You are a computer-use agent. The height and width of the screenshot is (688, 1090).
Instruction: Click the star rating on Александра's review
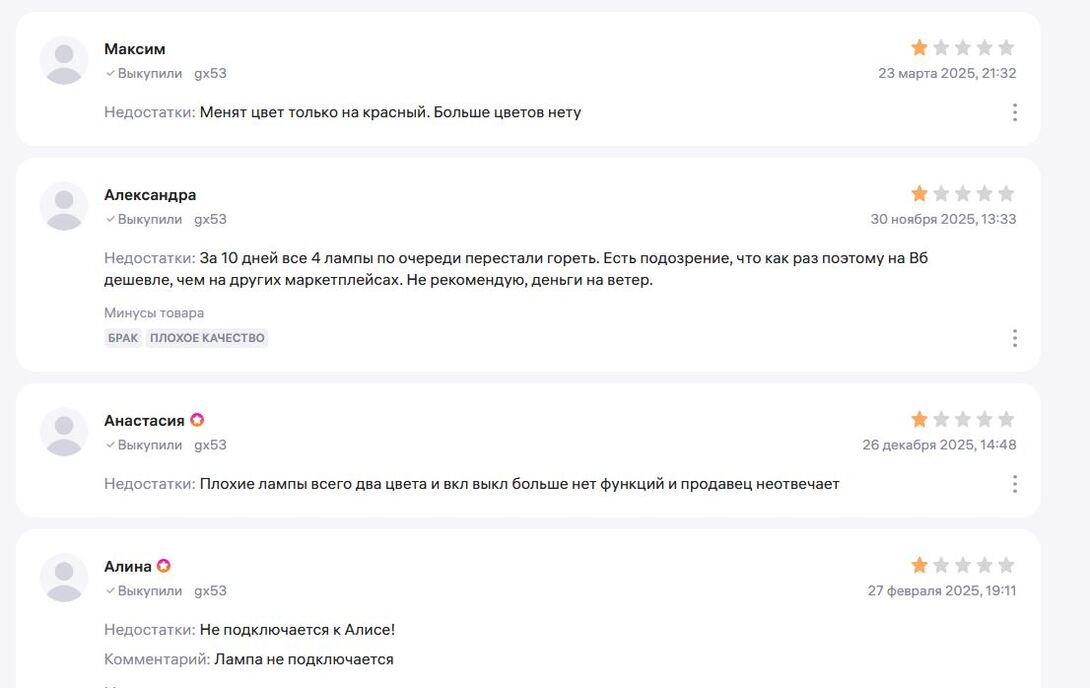coord(962,194)
